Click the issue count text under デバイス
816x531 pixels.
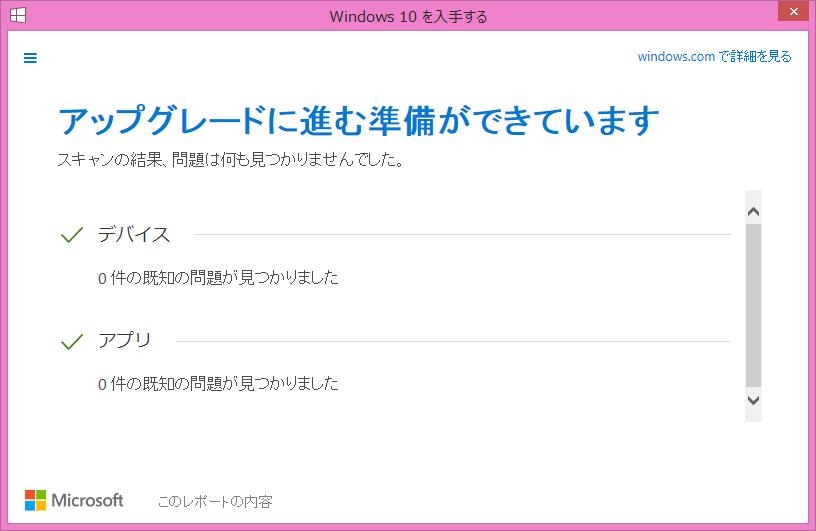[218, 277]
